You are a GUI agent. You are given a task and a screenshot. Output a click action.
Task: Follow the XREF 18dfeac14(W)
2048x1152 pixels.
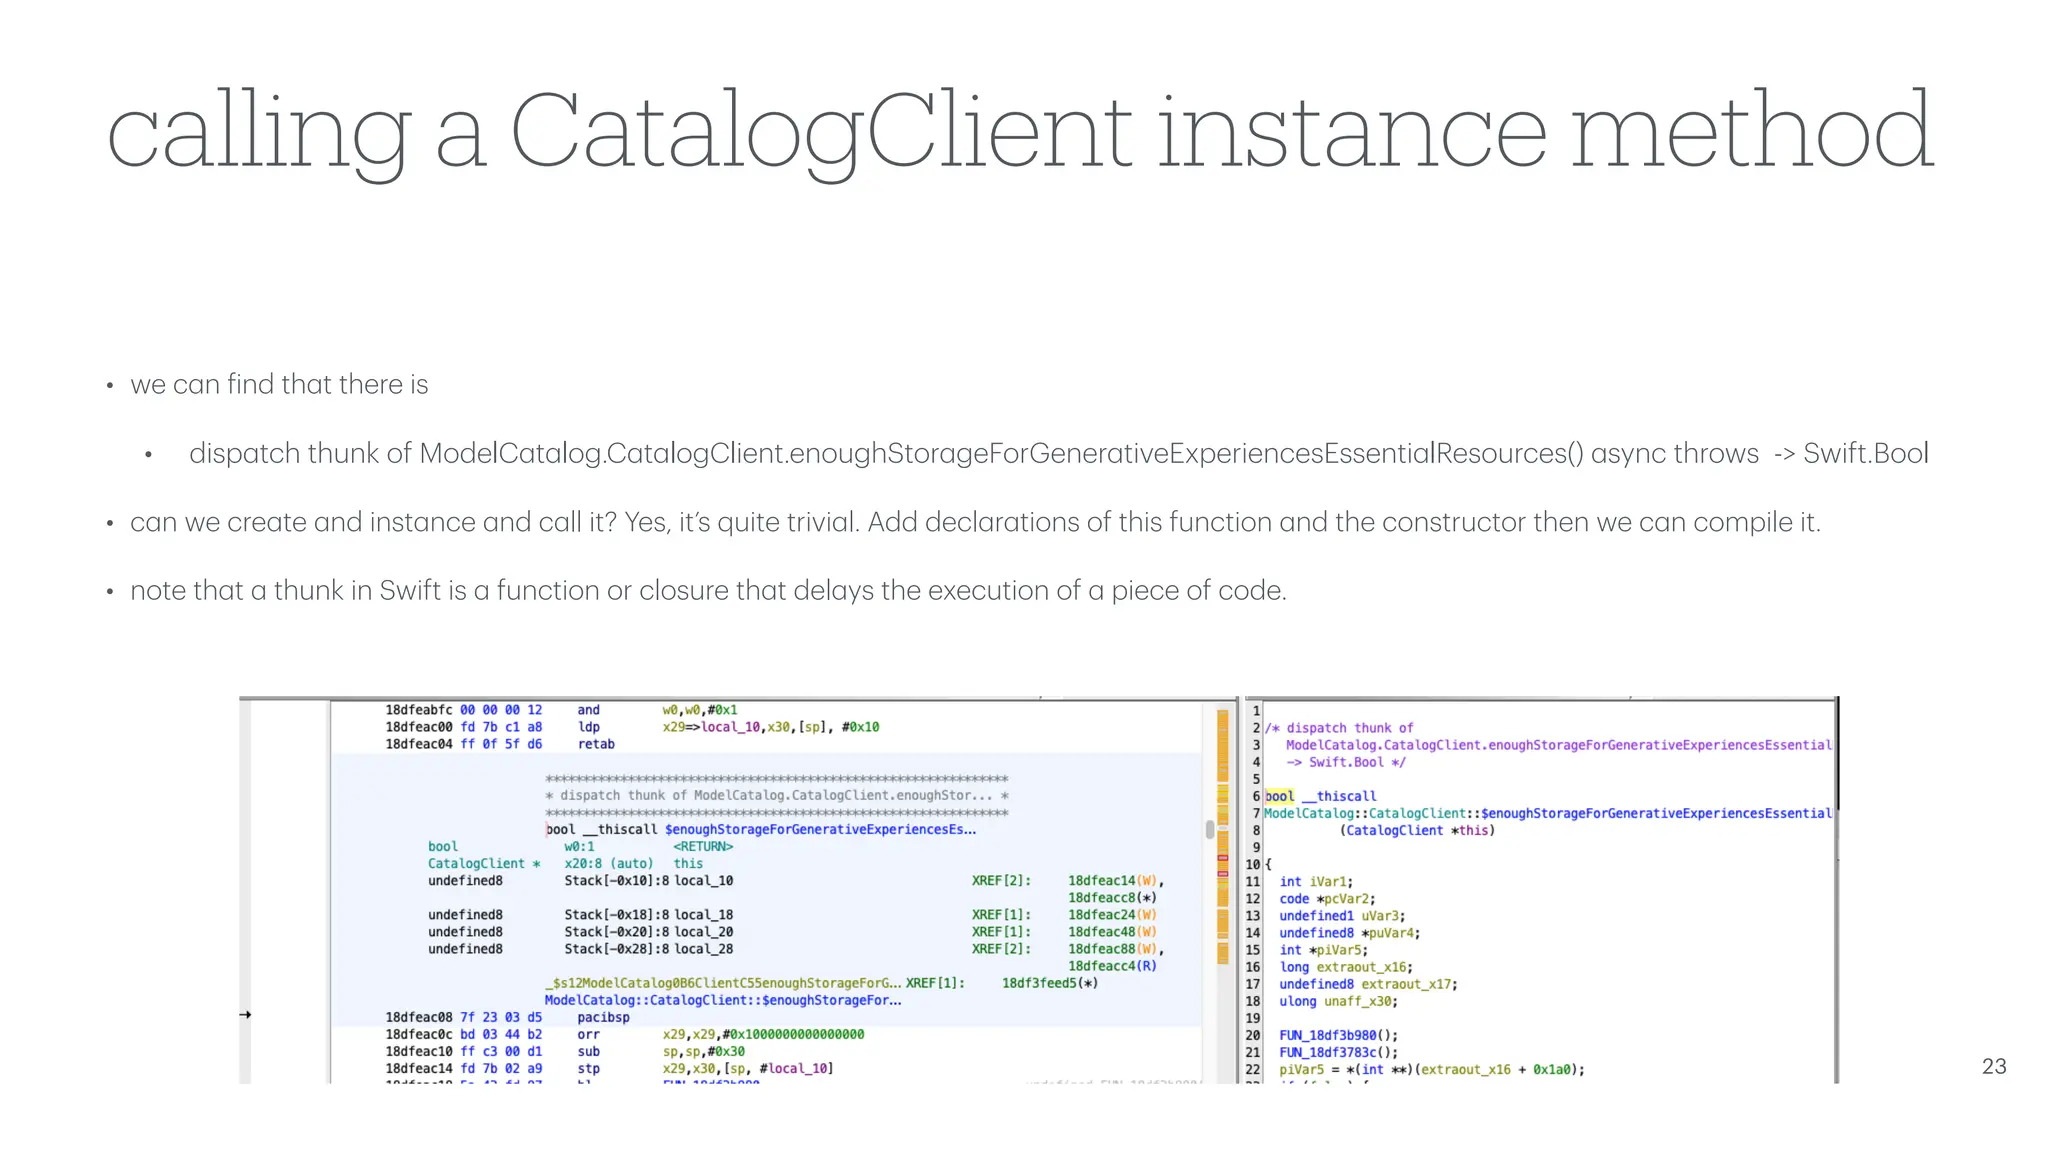click(x=1113, y=881)
